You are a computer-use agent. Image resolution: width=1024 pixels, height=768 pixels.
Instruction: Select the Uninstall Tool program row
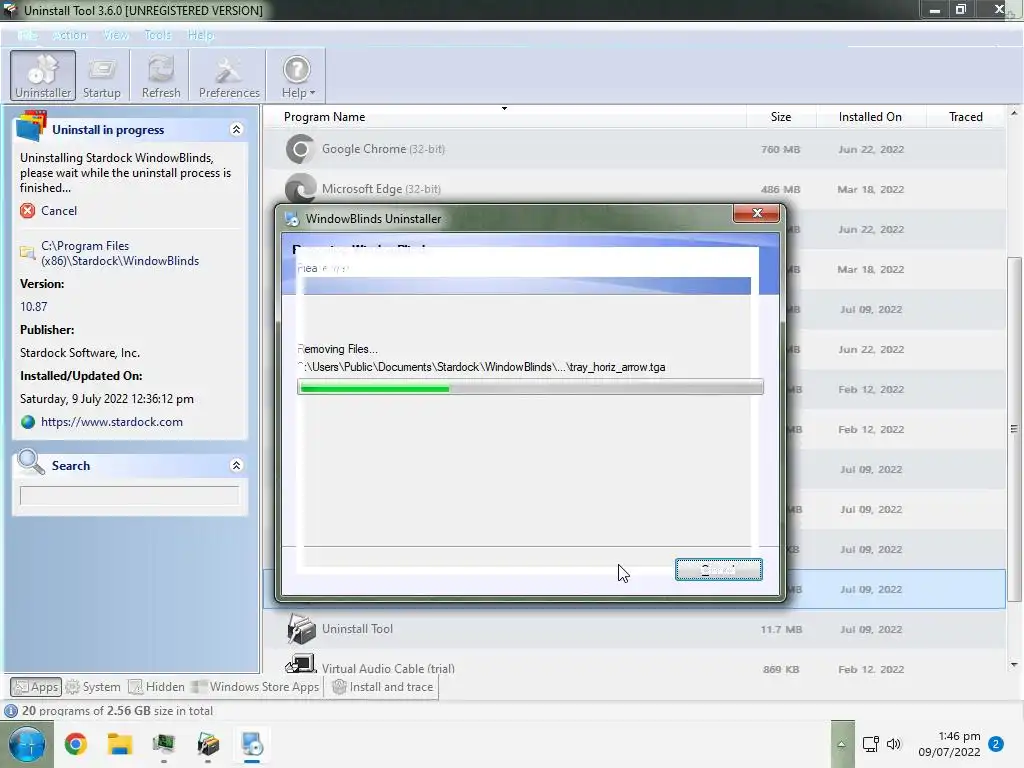coord(633,629)
